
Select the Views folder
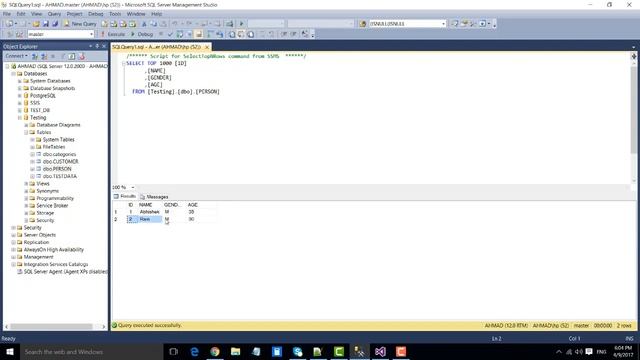pyautogui.click(x=43, y=184)
